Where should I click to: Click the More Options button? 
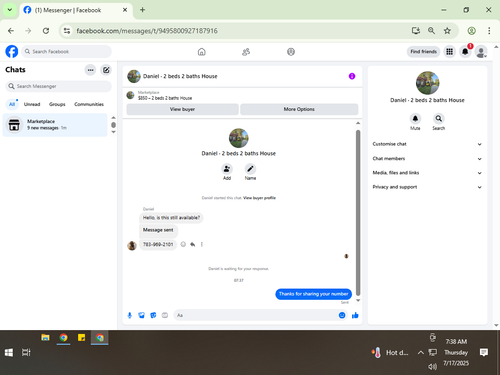click(299, 109)
